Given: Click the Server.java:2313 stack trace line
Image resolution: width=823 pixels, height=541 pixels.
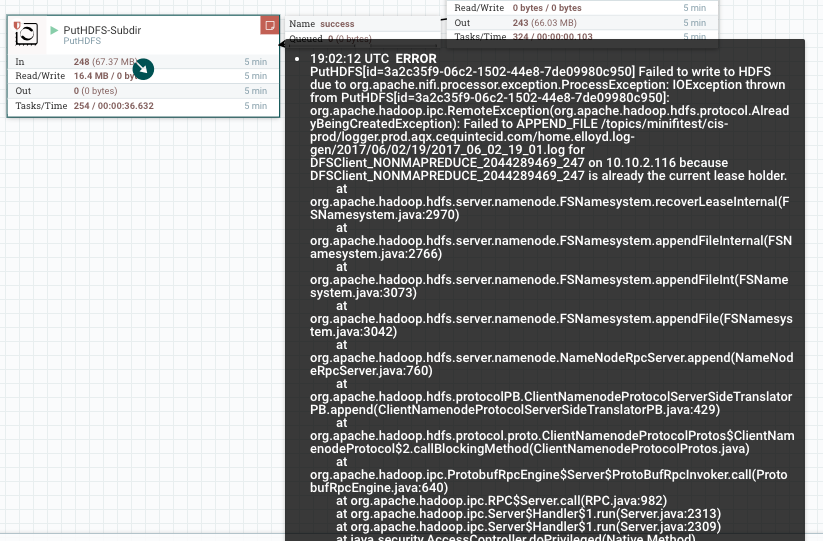Looking at the screenshot, I should (x=529, y=514).
